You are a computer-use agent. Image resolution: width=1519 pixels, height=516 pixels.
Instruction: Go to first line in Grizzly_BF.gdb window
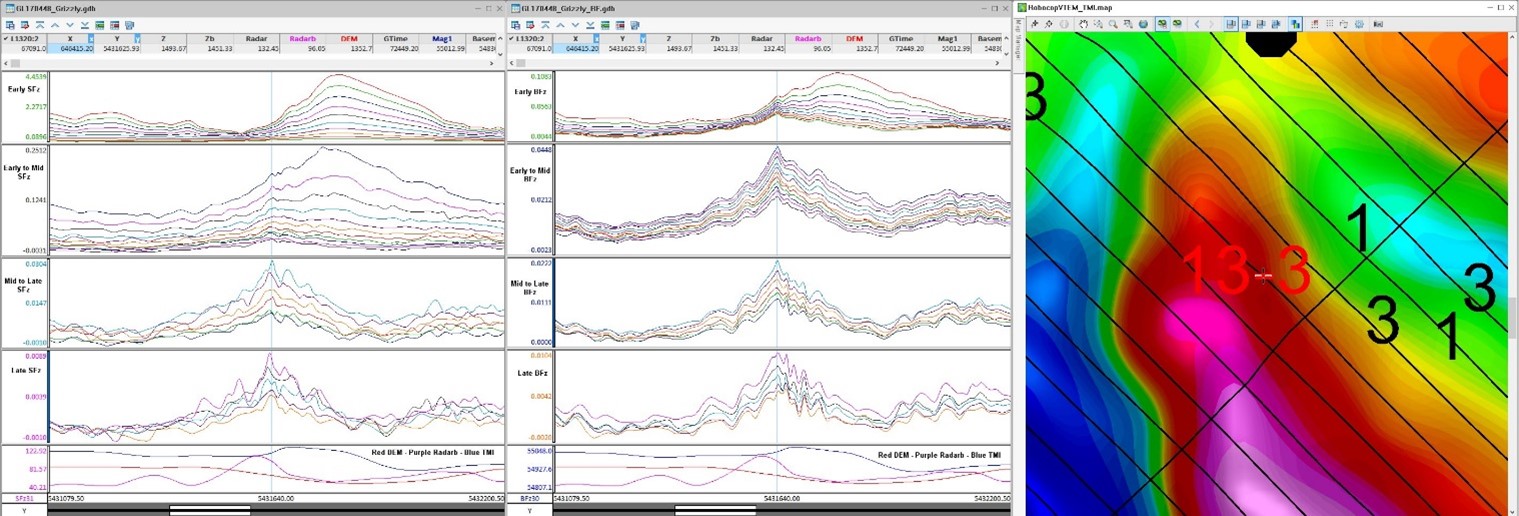[547, 25]
